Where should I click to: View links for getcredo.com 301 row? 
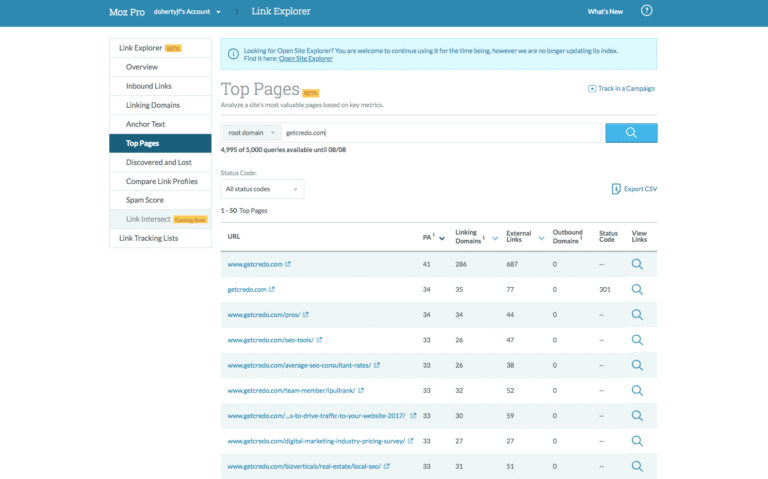pyautogui.click(x=637, y=289)
